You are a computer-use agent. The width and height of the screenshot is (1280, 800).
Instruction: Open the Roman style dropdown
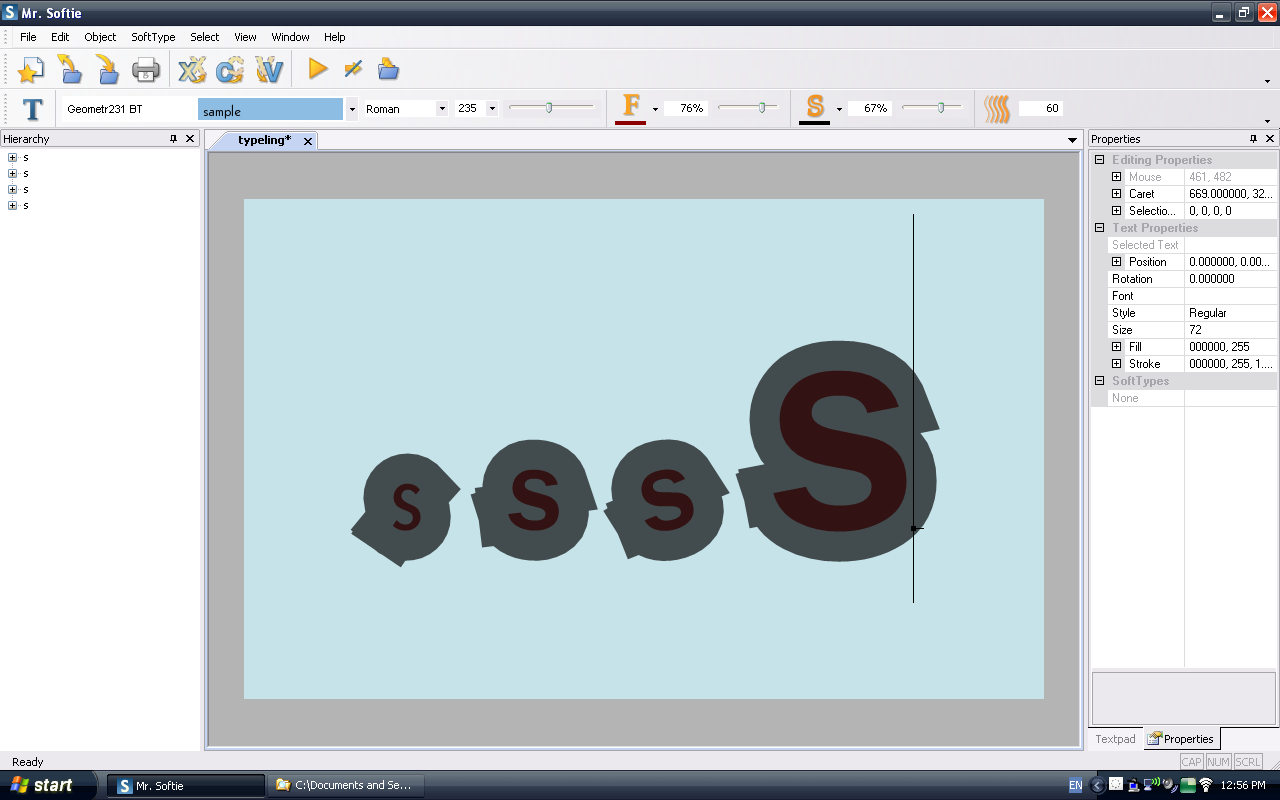pos(442,109)
